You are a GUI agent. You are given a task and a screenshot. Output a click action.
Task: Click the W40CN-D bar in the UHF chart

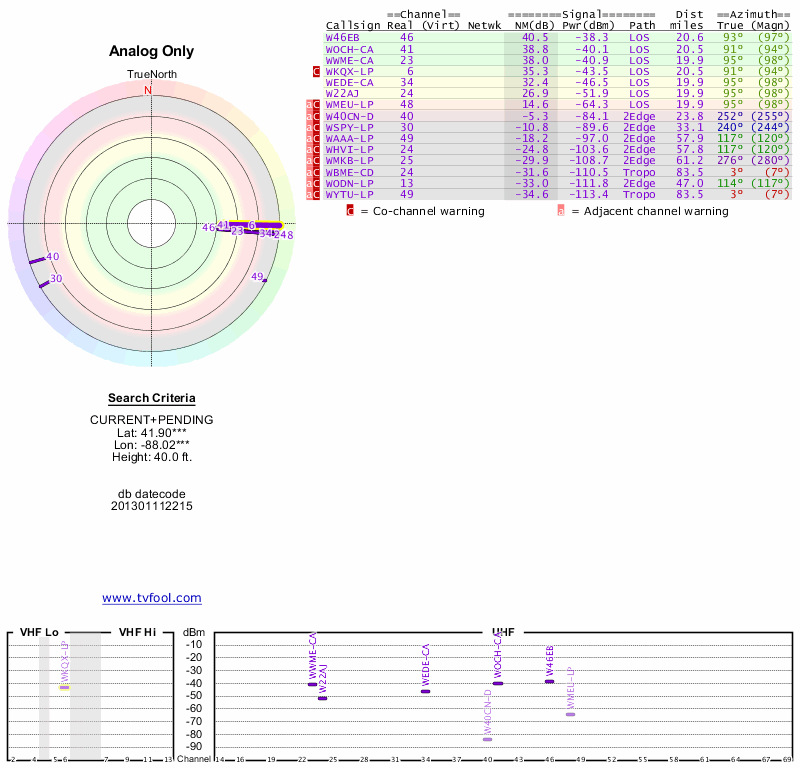pyautogui.click(x=487, y=739)
